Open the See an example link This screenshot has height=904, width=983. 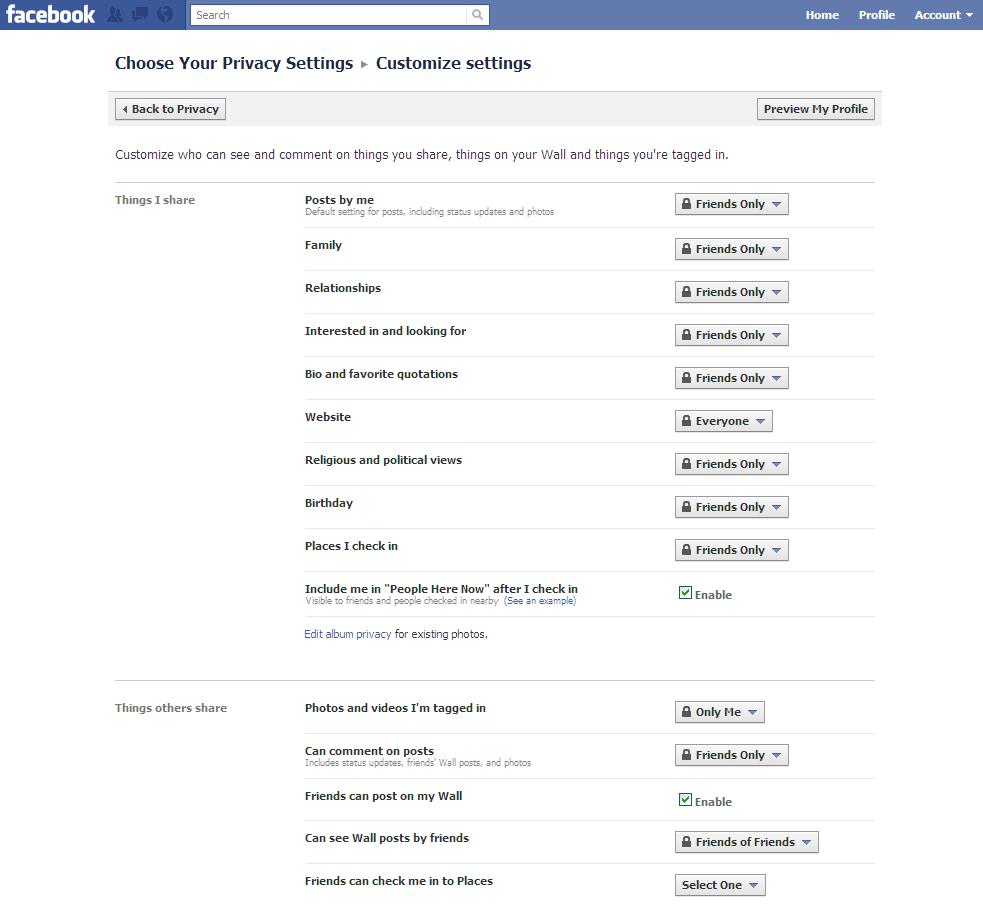(x=540, y=601)
